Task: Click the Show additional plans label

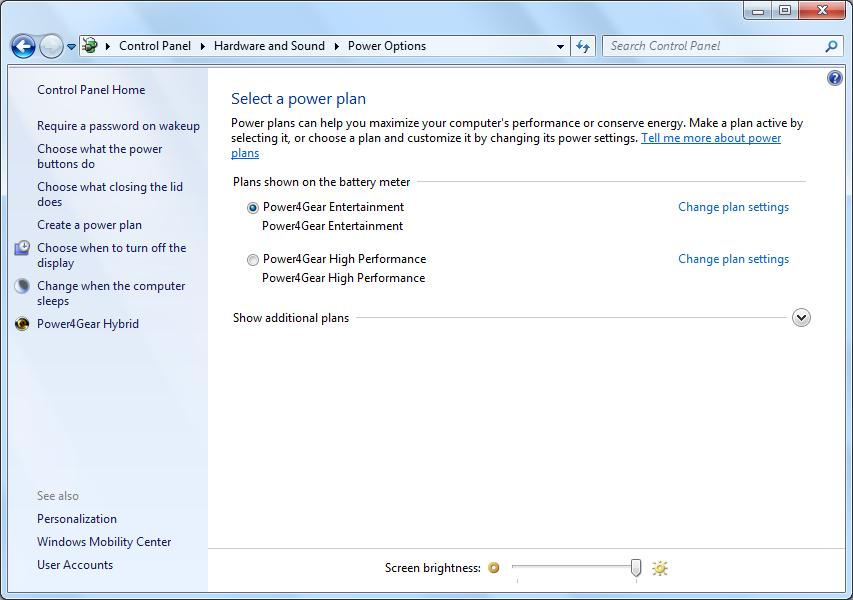Action: [x=290, y=318]
